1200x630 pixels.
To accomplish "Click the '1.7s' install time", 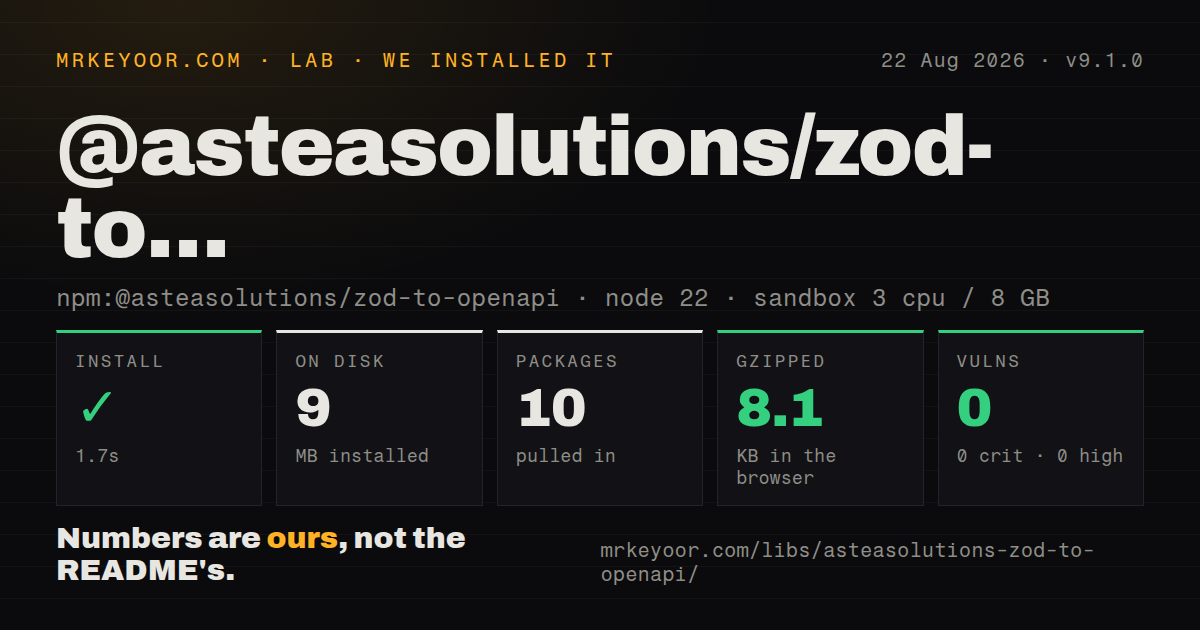I will pyautogui.click(x=97, y=456).
